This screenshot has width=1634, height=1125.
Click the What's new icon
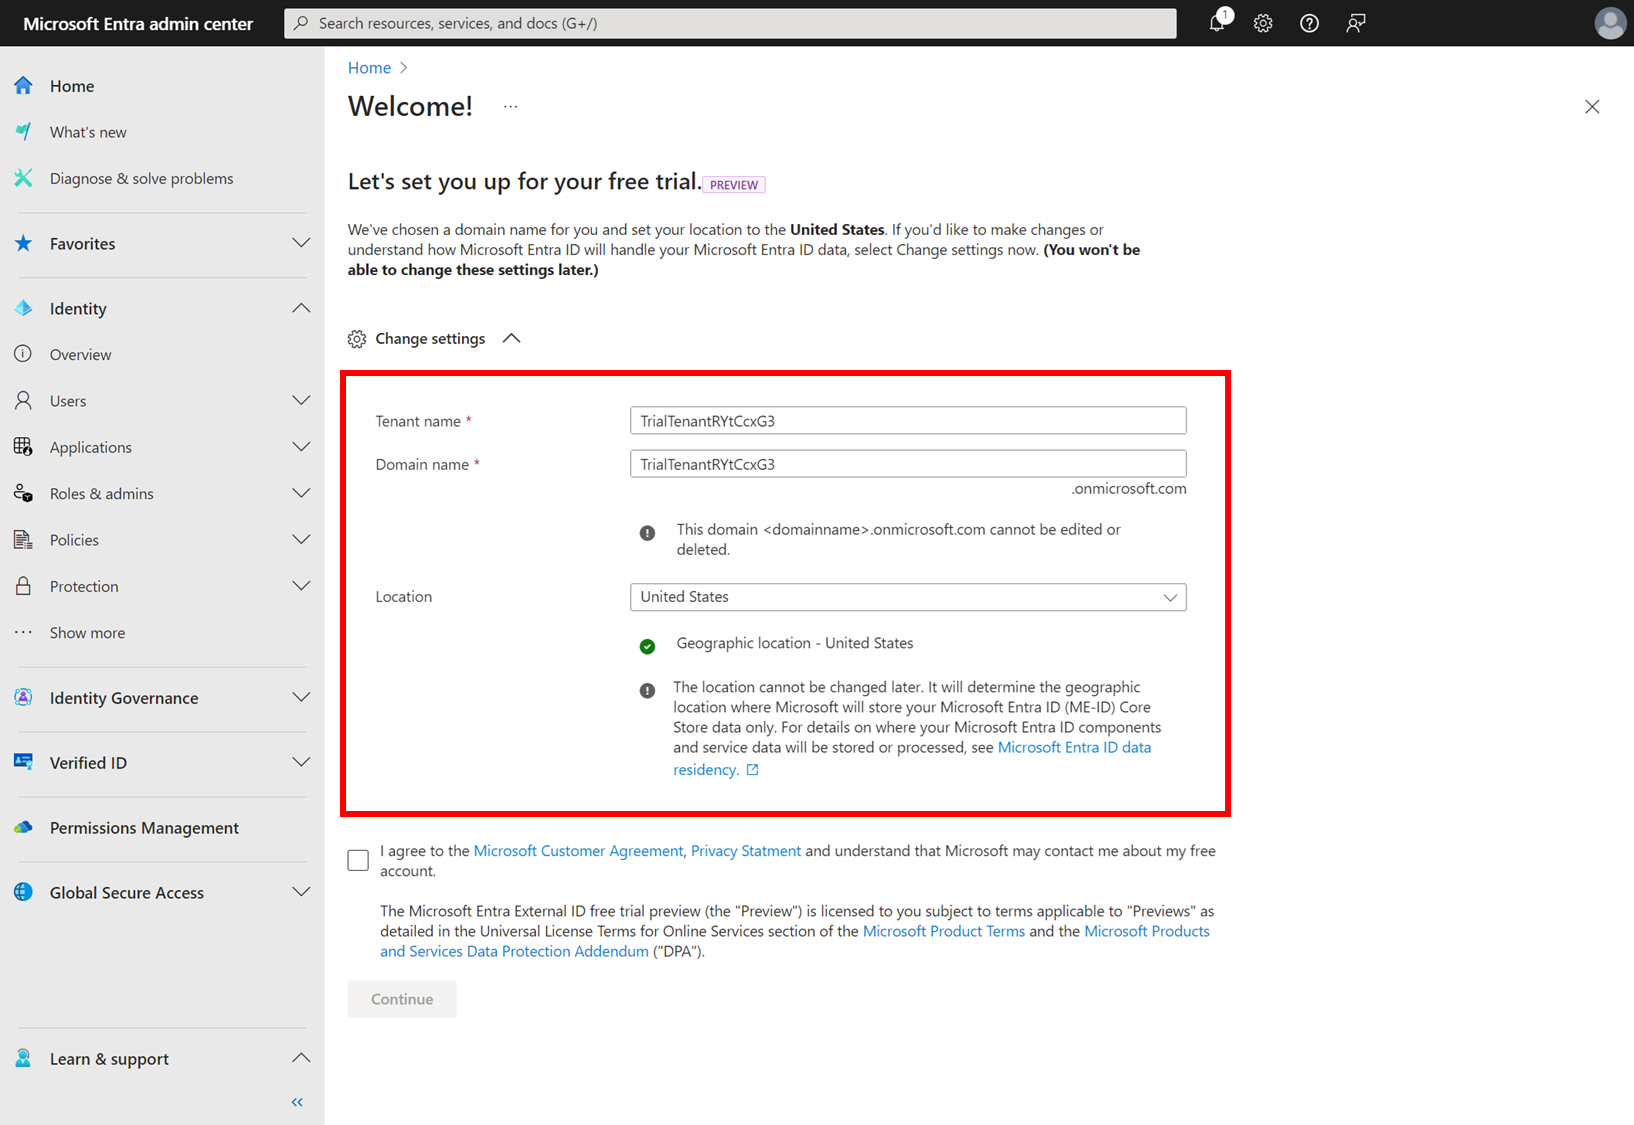coord(23,132)
